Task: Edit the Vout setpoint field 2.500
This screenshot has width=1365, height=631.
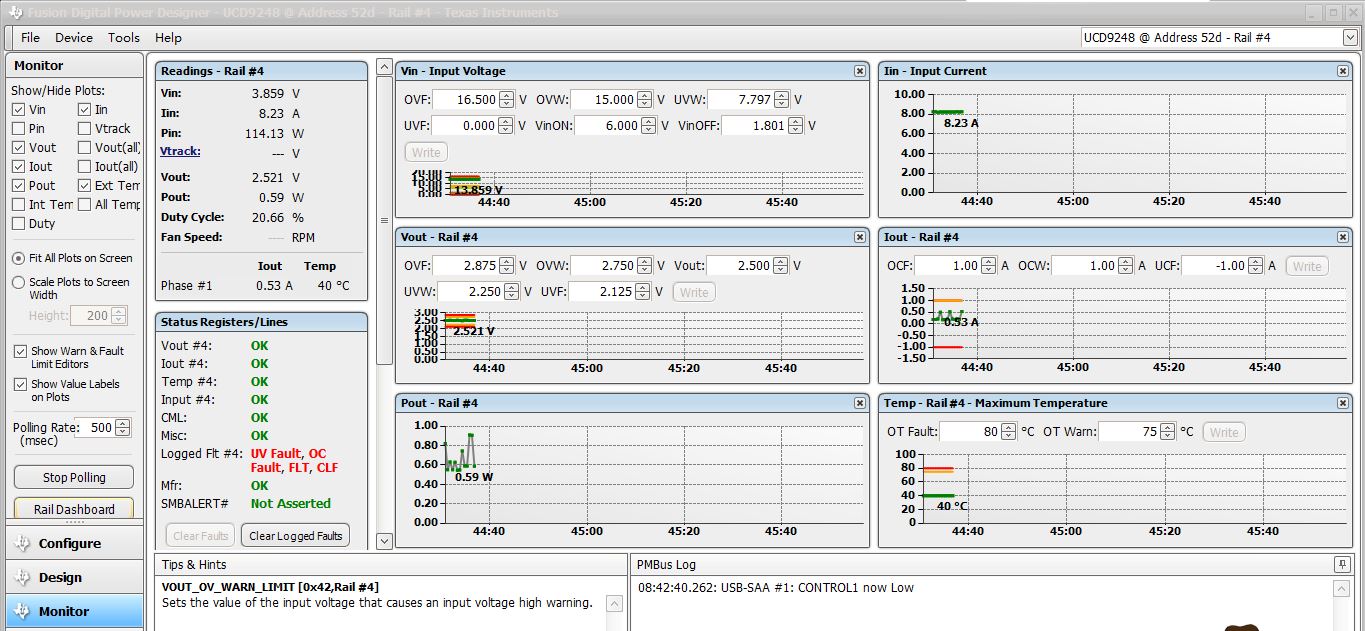Action: click(741, 266)
